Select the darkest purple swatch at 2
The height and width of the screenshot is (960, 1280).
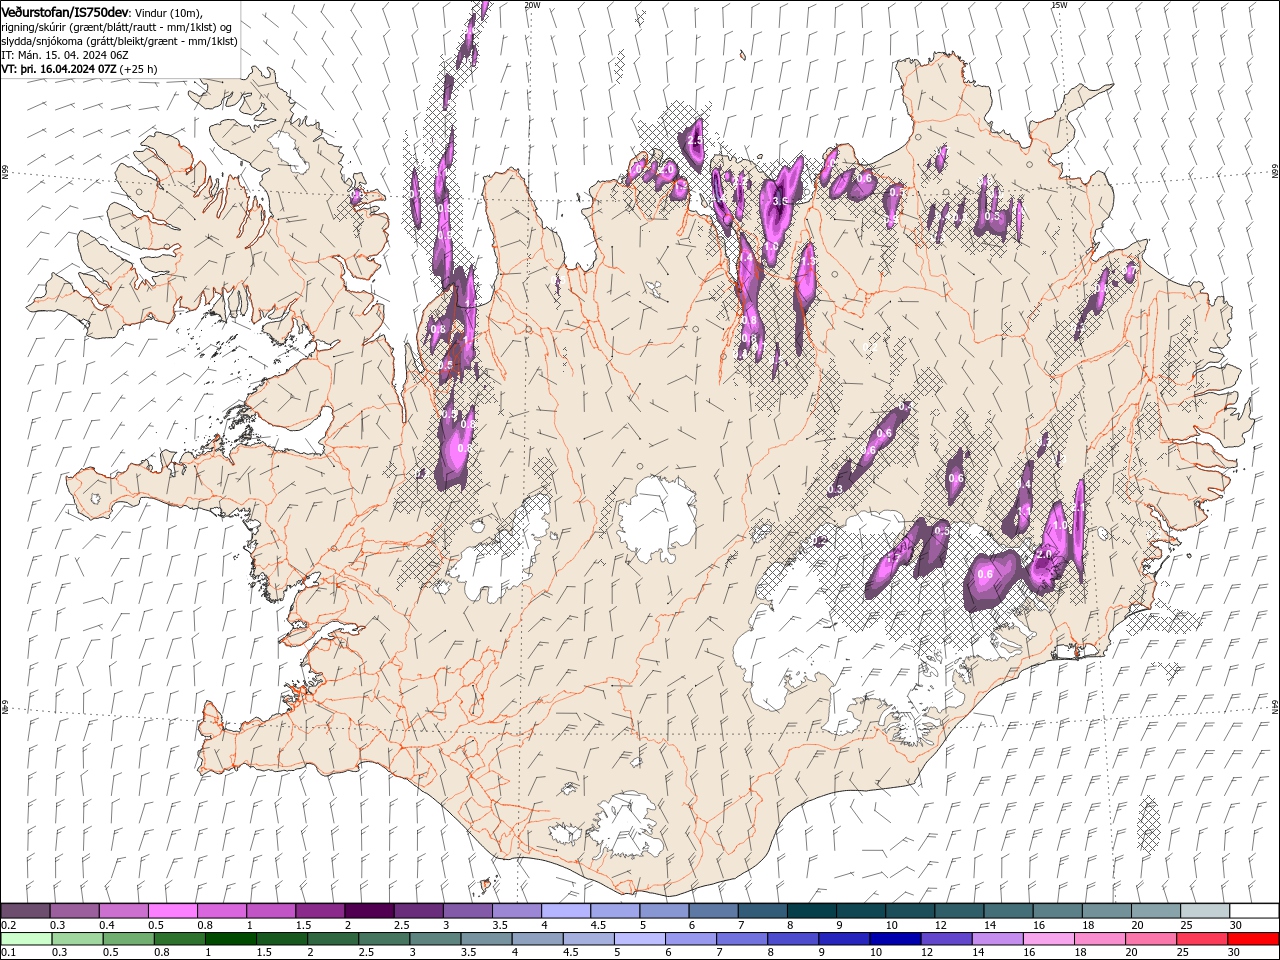tap(369, 911)
